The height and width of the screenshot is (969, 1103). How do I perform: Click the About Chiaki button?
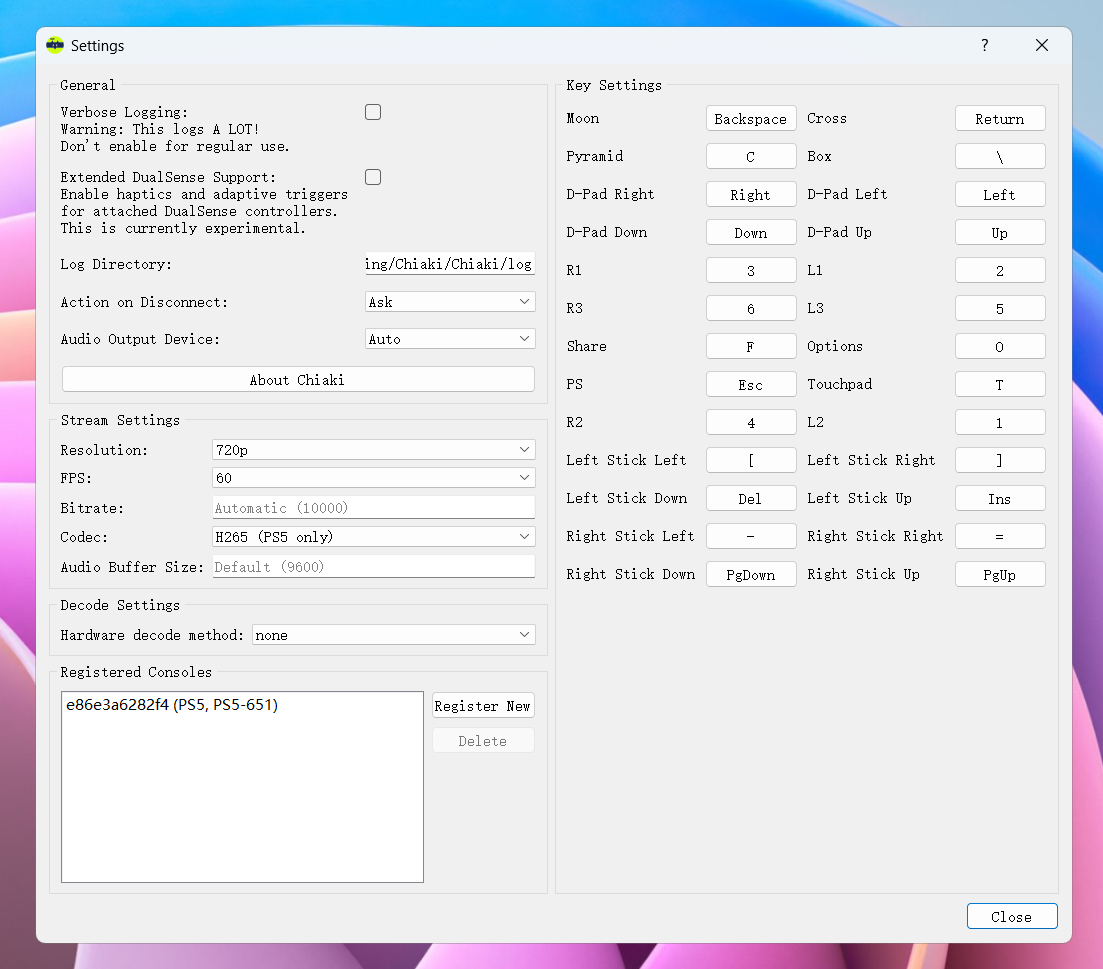(x=298, y=380)
